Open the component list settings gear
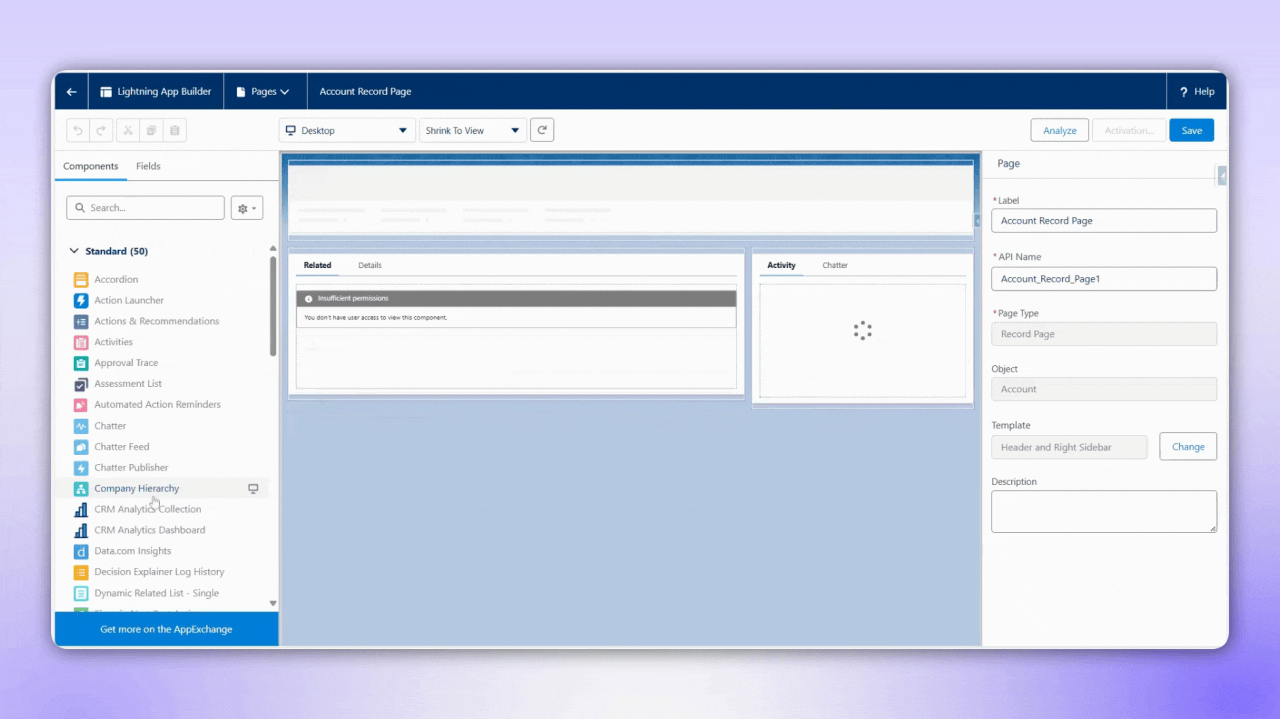 [246, 208]
